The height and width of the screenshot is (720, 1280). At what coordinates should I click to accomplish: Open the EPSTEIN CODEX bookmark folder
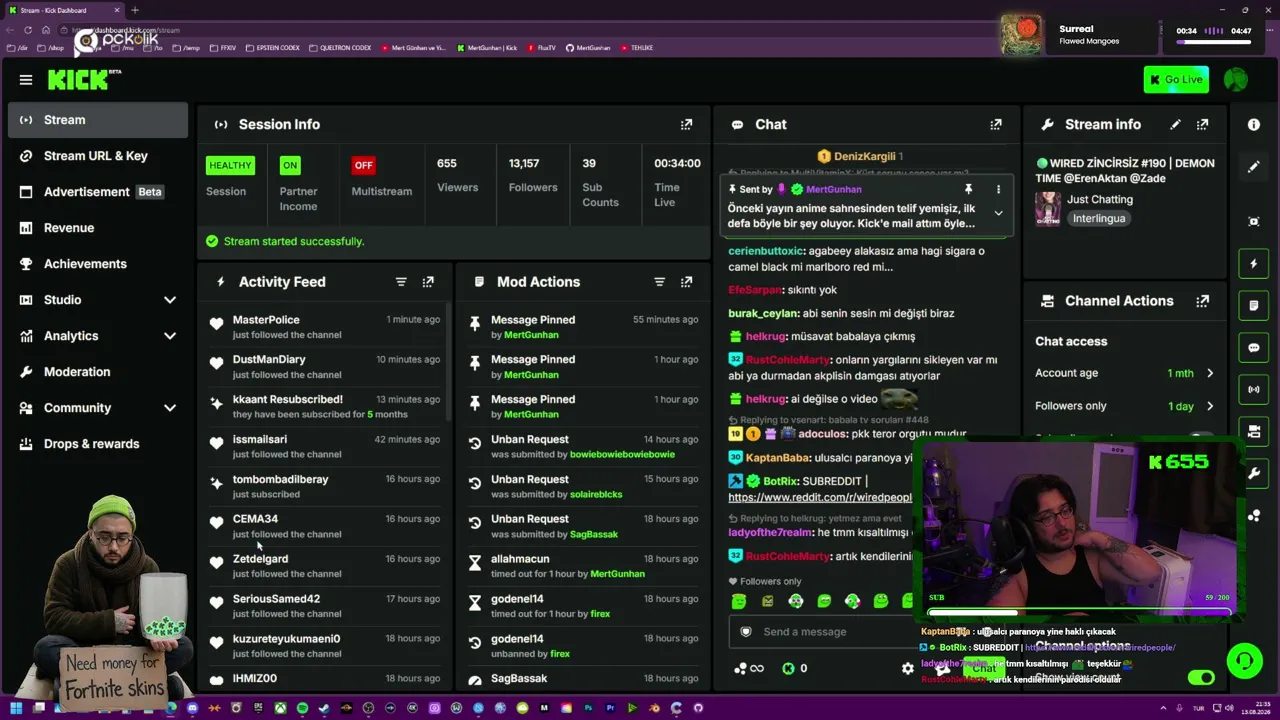271,48
